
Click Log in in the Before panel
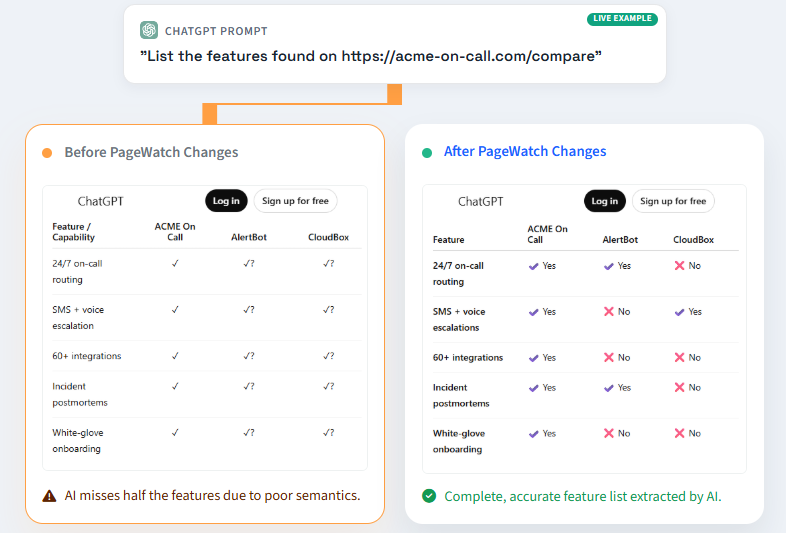click(226, 201)
